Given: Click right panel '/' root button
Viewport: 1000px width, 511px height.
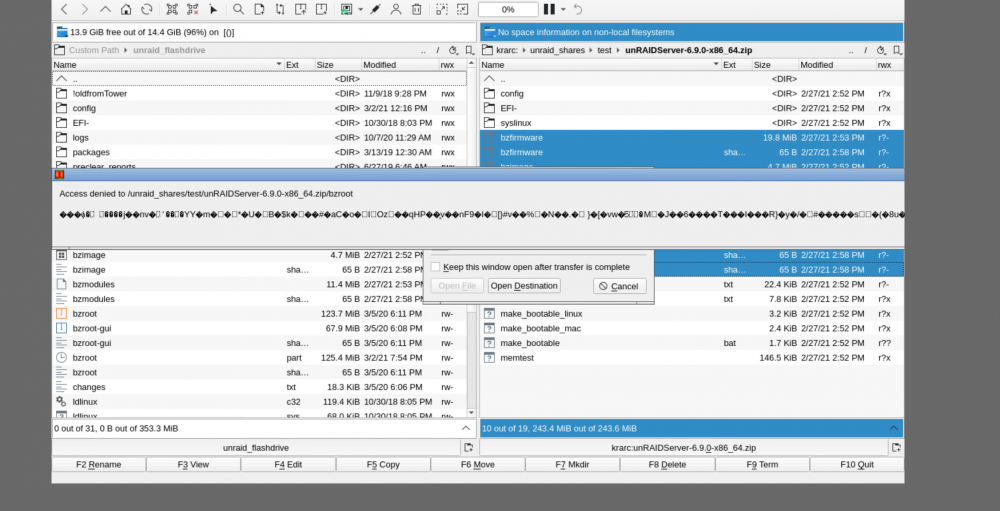Looking at the screenshot, I should (x=865, y=50).
